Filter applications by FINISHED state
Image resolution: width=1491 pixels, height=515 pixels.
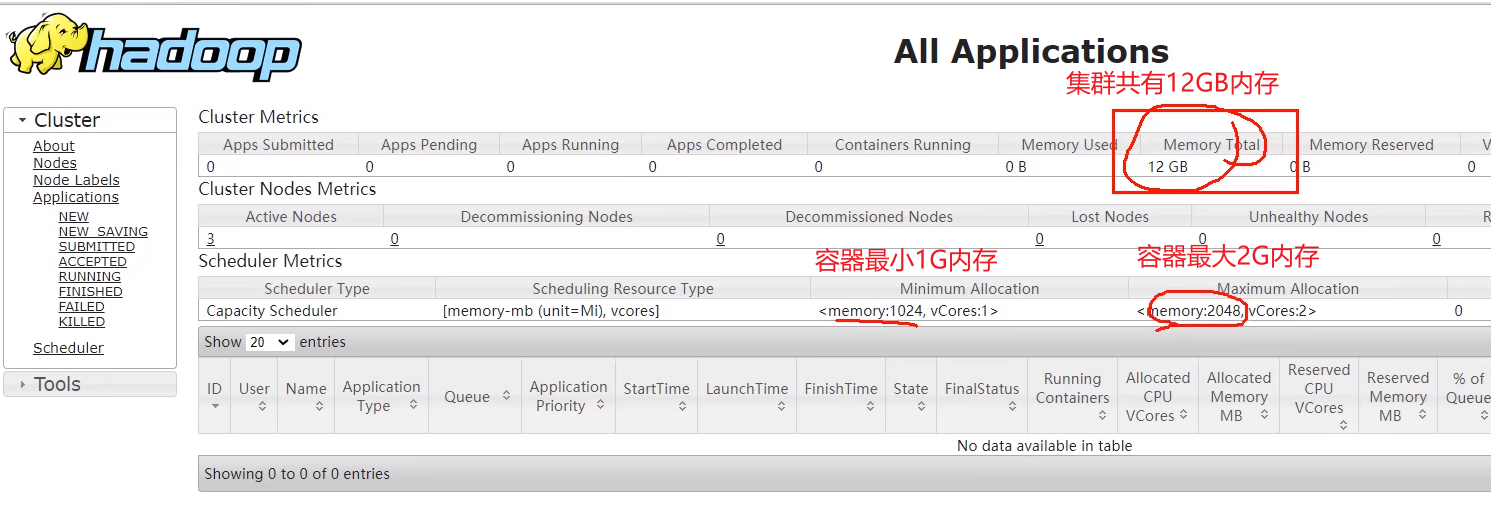pyautogui.click(x=91, y=291)
